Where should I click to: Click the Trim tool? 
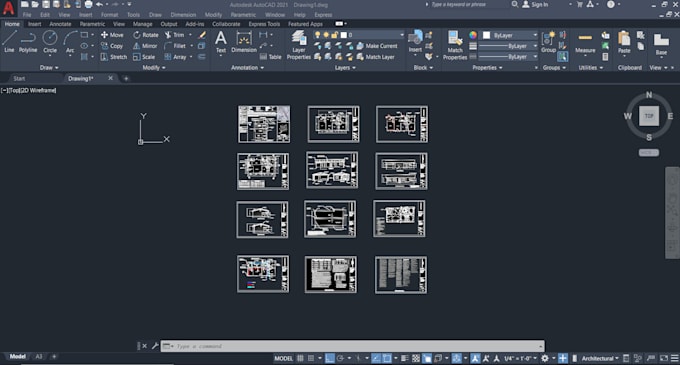click(174, 35)
